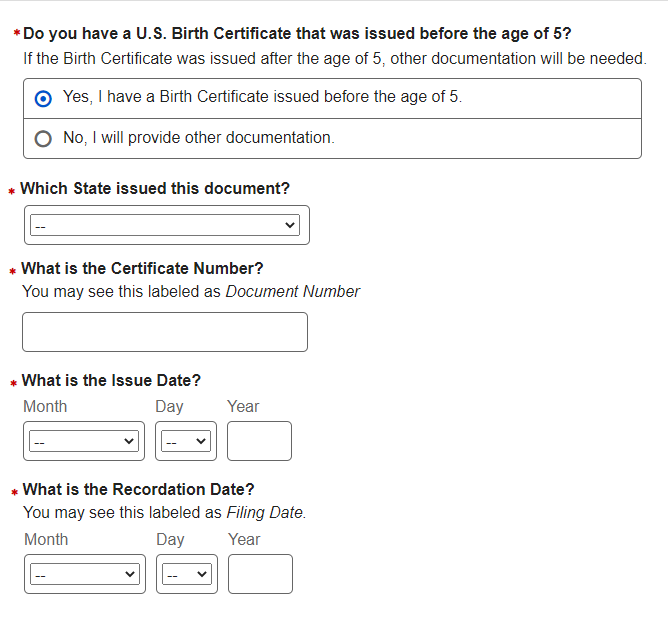Click the Recordation Date Year field

point(260,574)
